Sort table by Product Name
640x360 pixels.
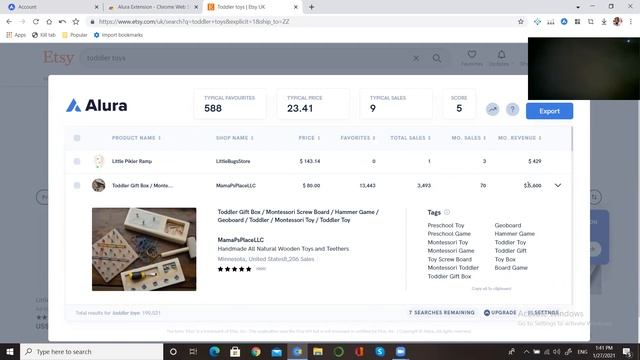point(136,138)
